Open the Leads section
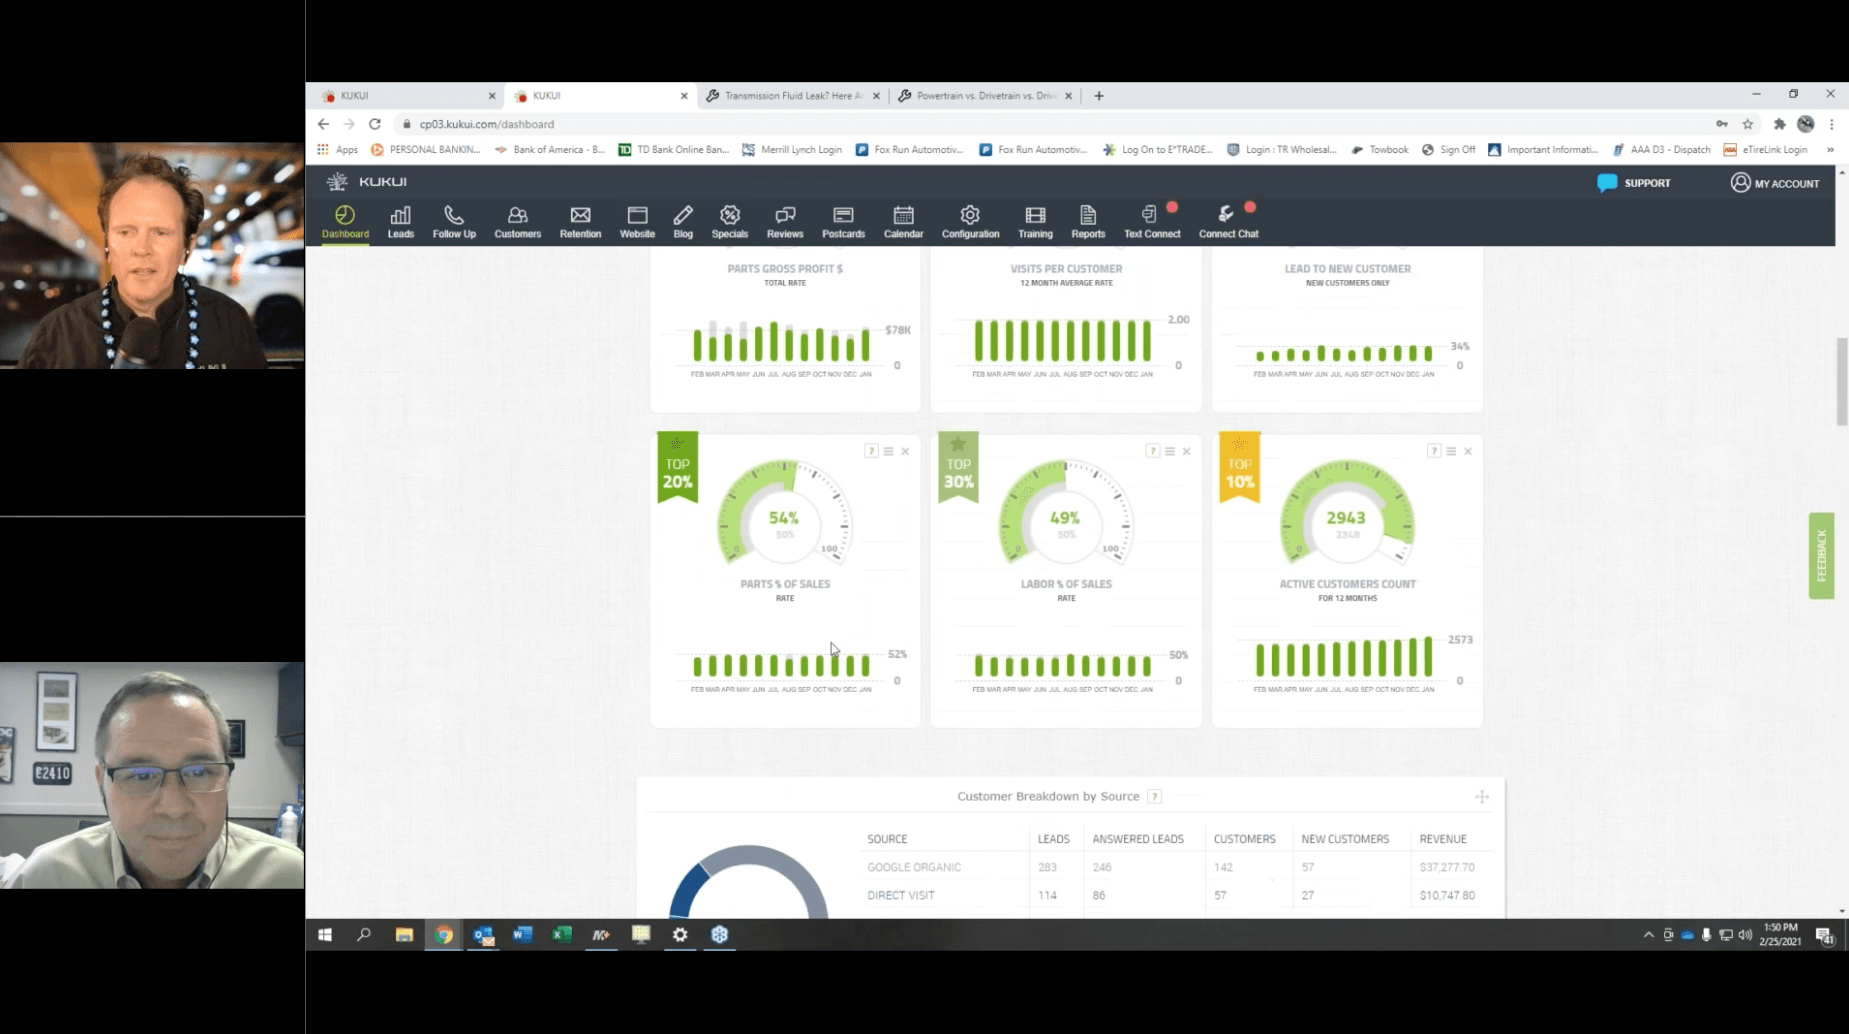Viewport: 1849px width, 1034px height. pyautogui.click(x=401, y=222)
